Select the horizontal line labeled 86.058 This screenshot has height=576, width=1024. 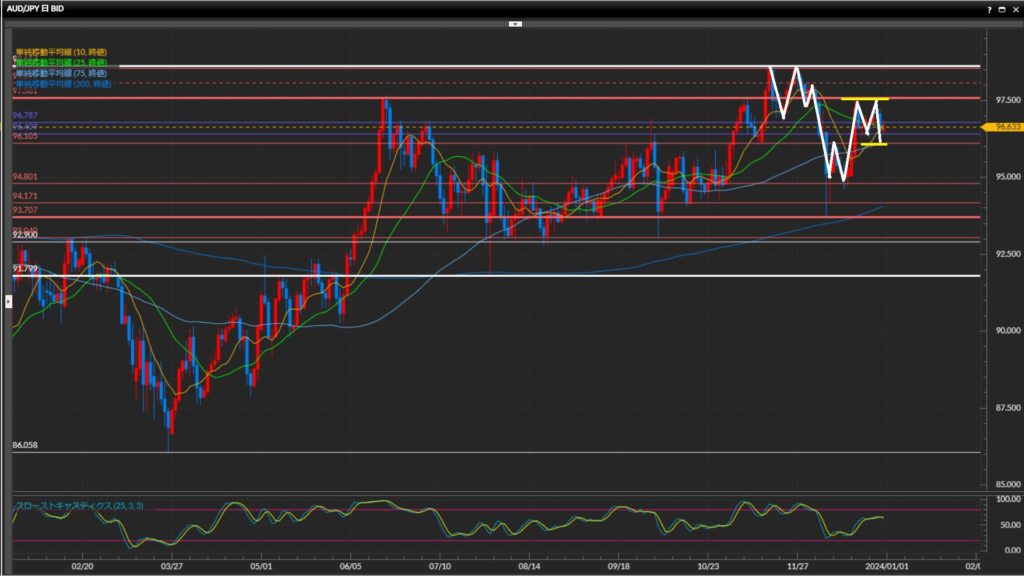click(500, 452)
